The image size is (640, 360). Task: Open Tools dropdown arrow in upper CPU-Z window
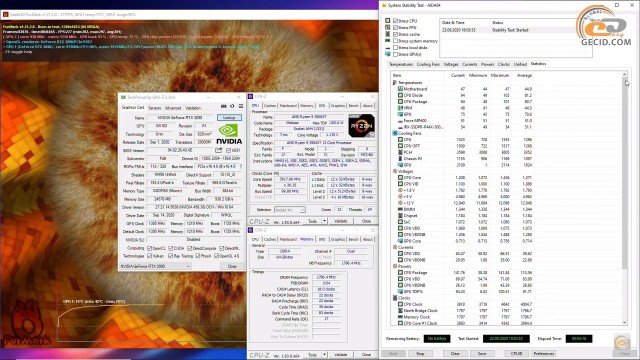(324, 221)
